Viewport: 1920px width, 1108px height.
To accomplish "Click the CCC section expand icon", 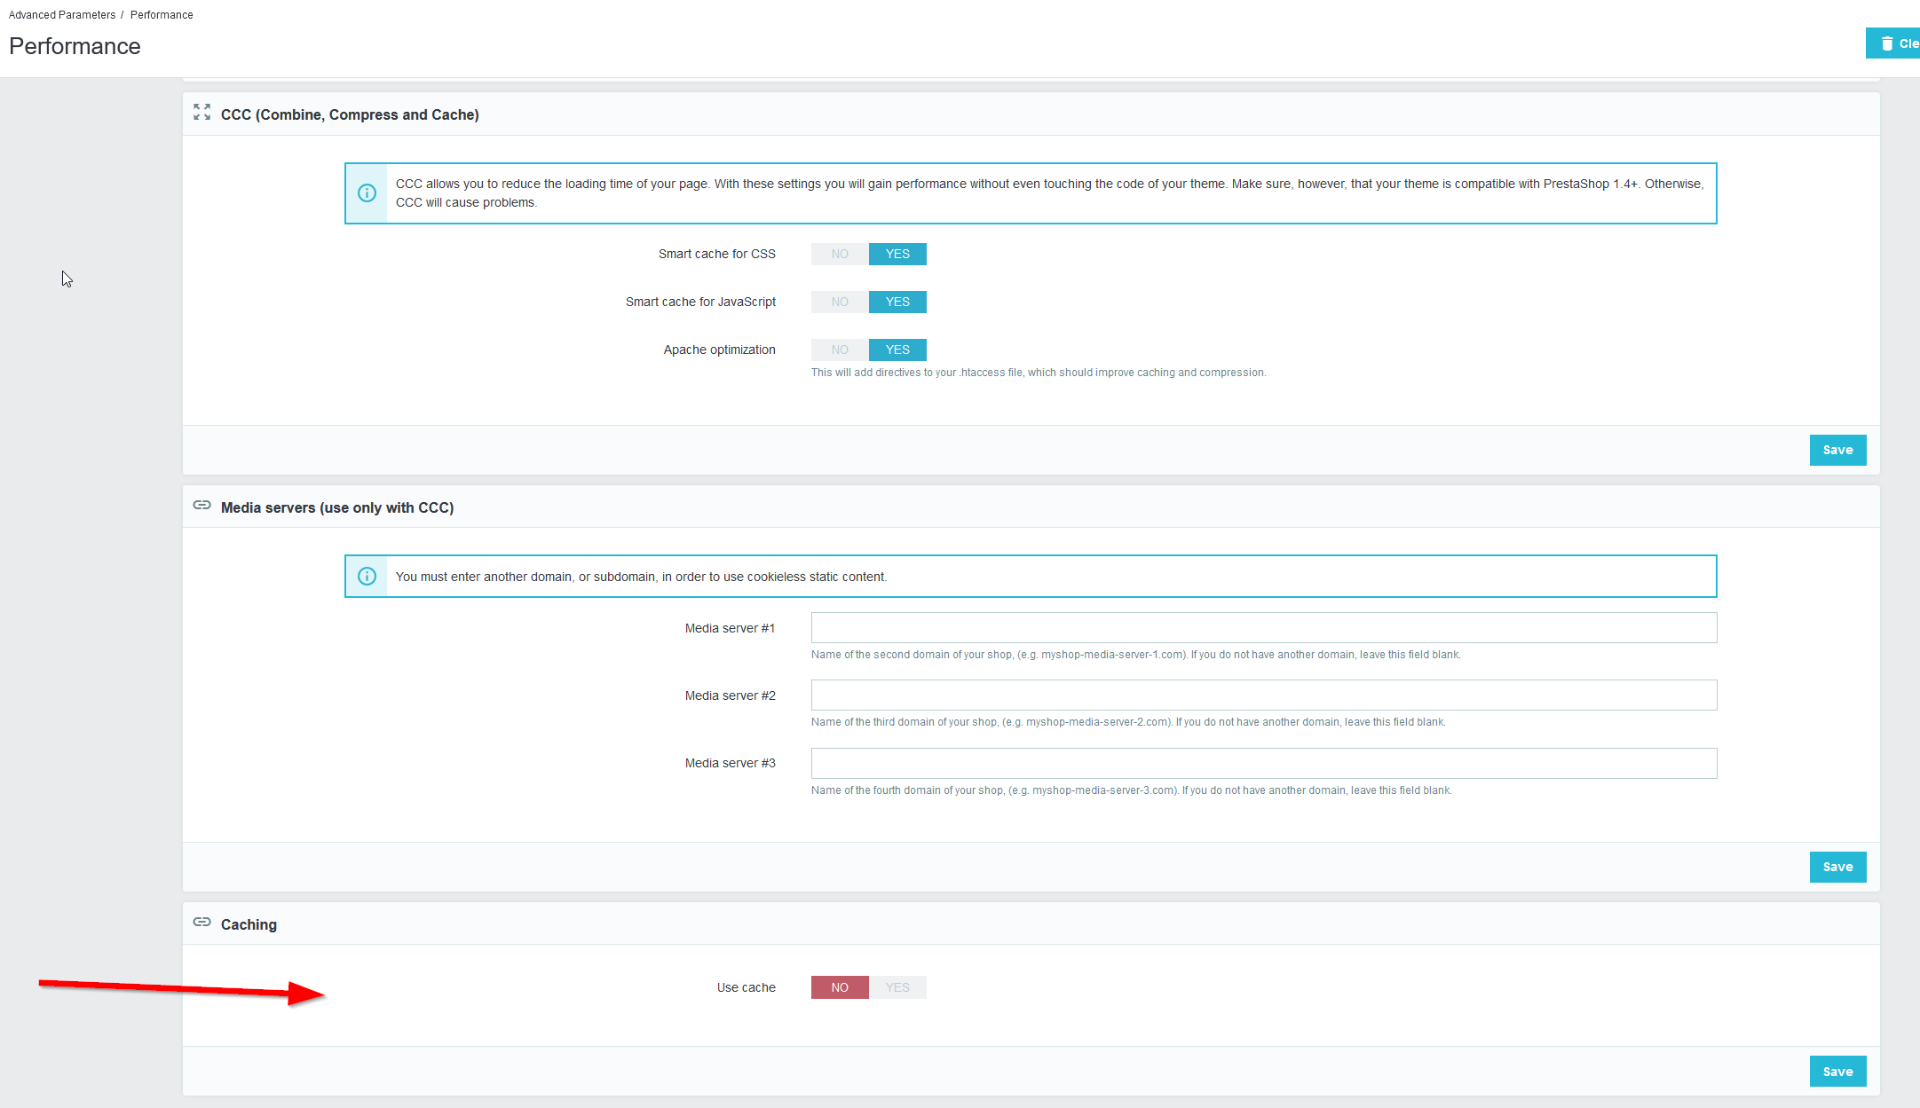I will 202,113.
